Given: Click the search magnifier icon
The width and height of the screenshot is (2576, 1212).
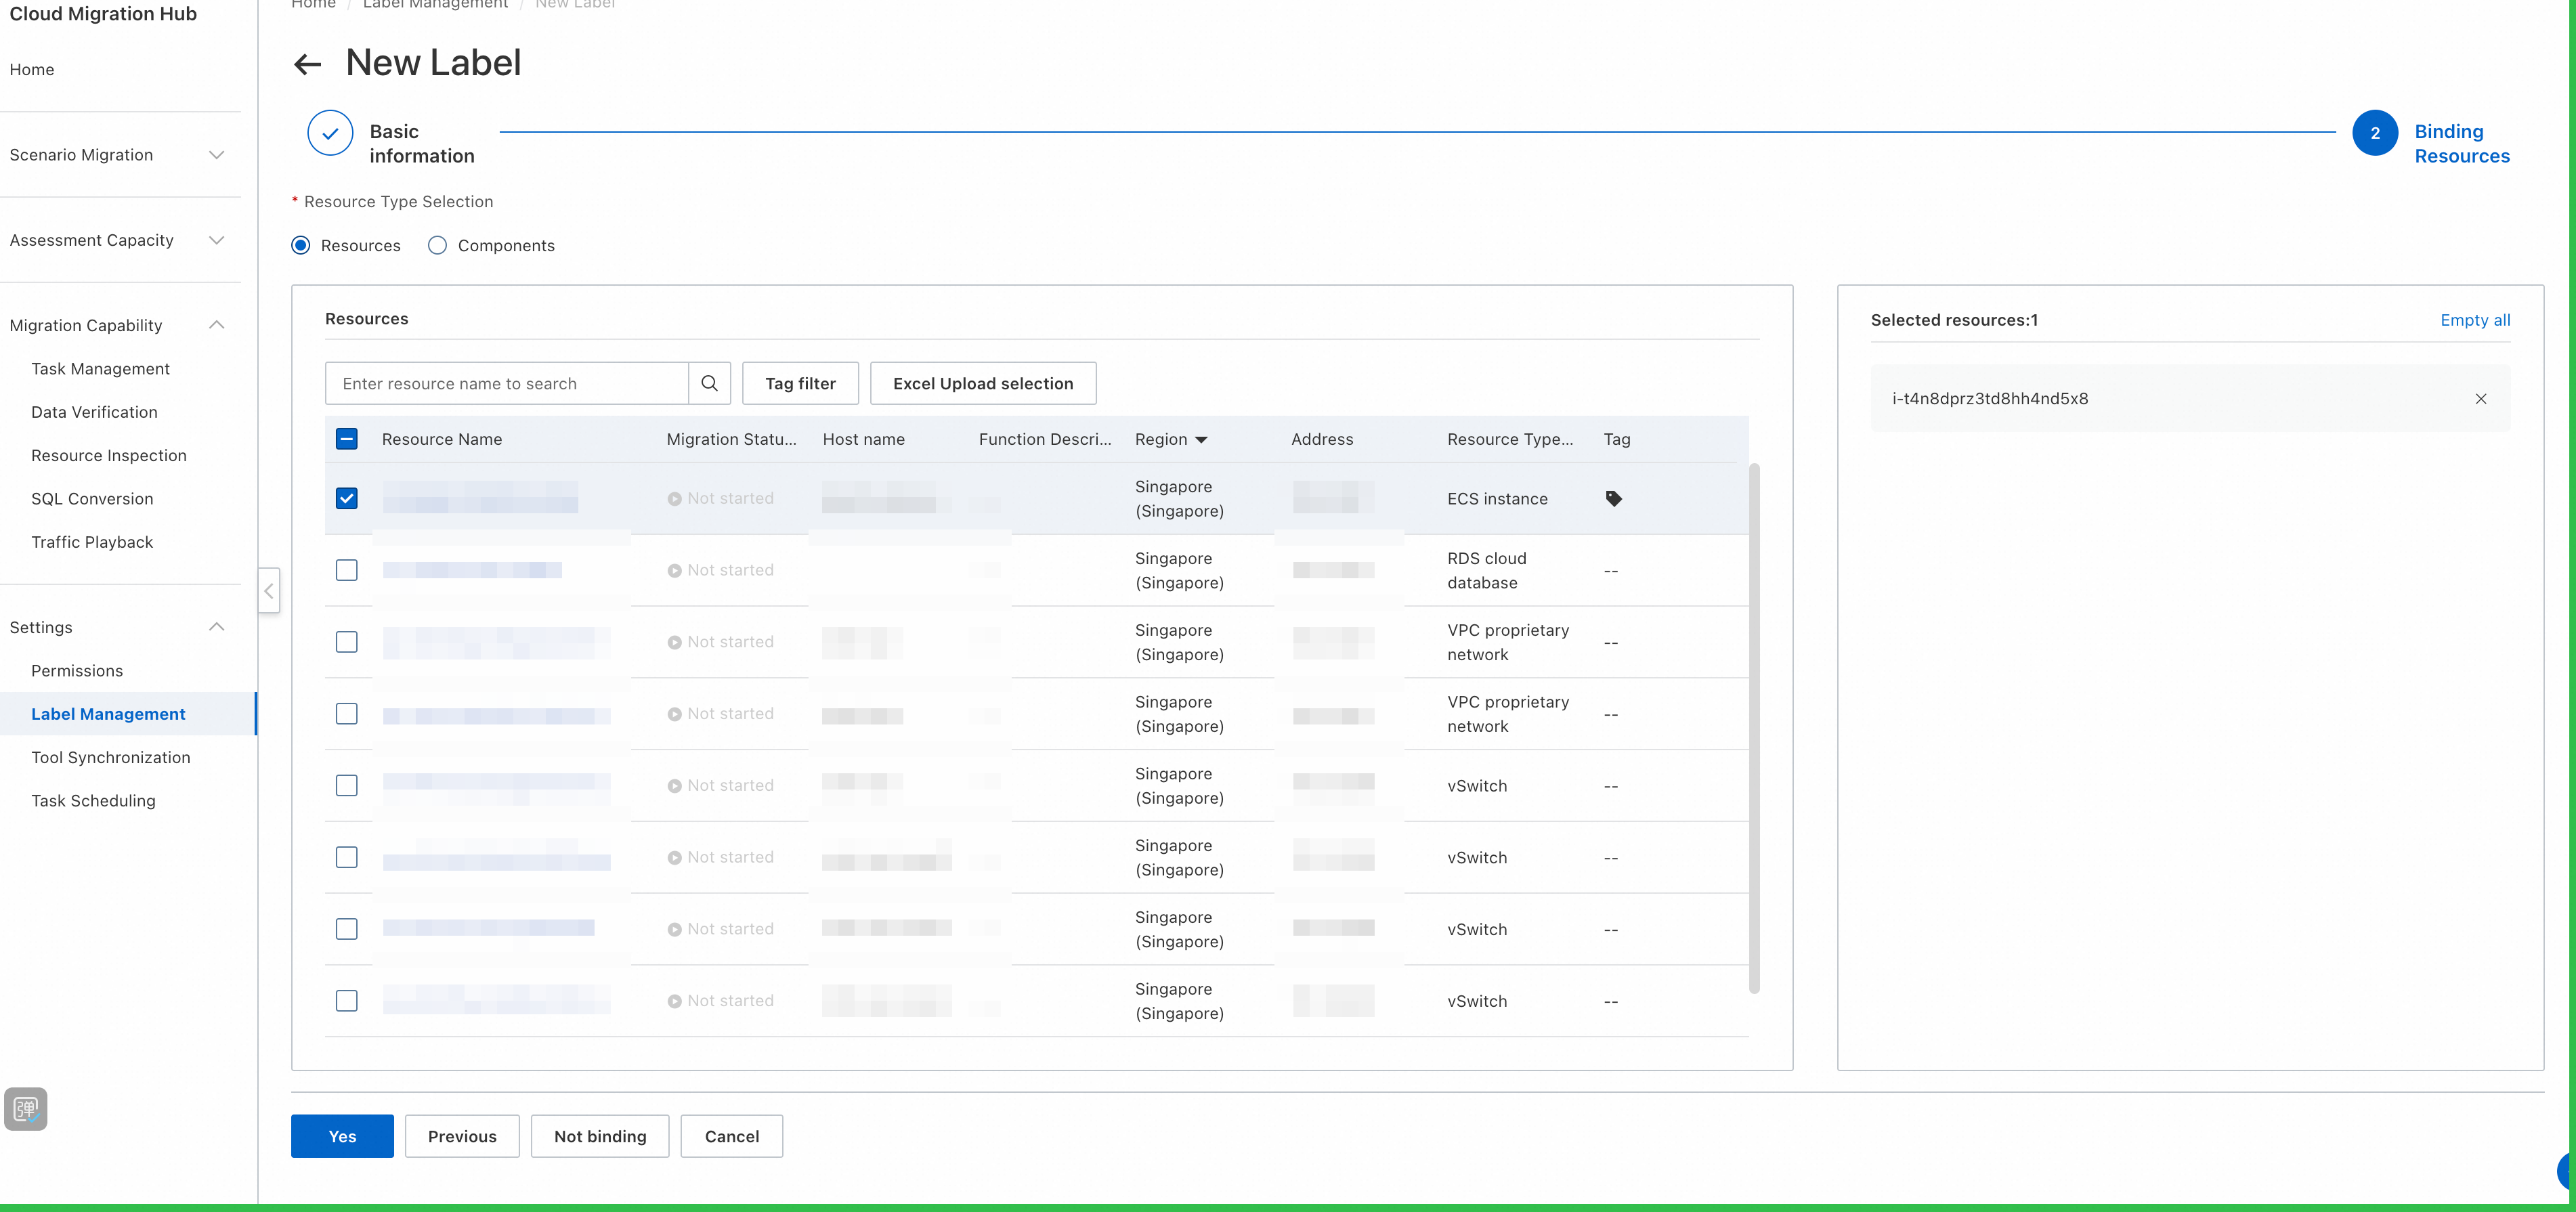Looking at the screenshot, I should 709,383.
